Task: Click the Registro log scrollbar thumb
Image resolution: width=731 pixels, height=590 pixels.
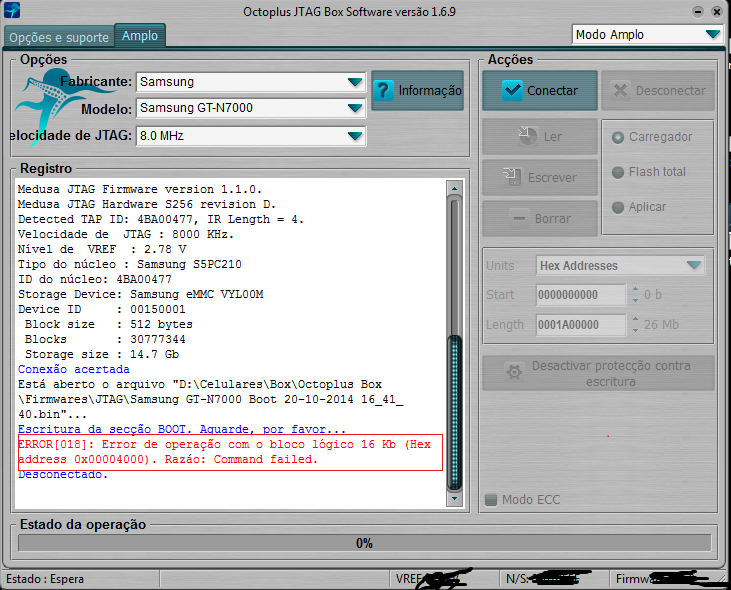Action: 454,412
